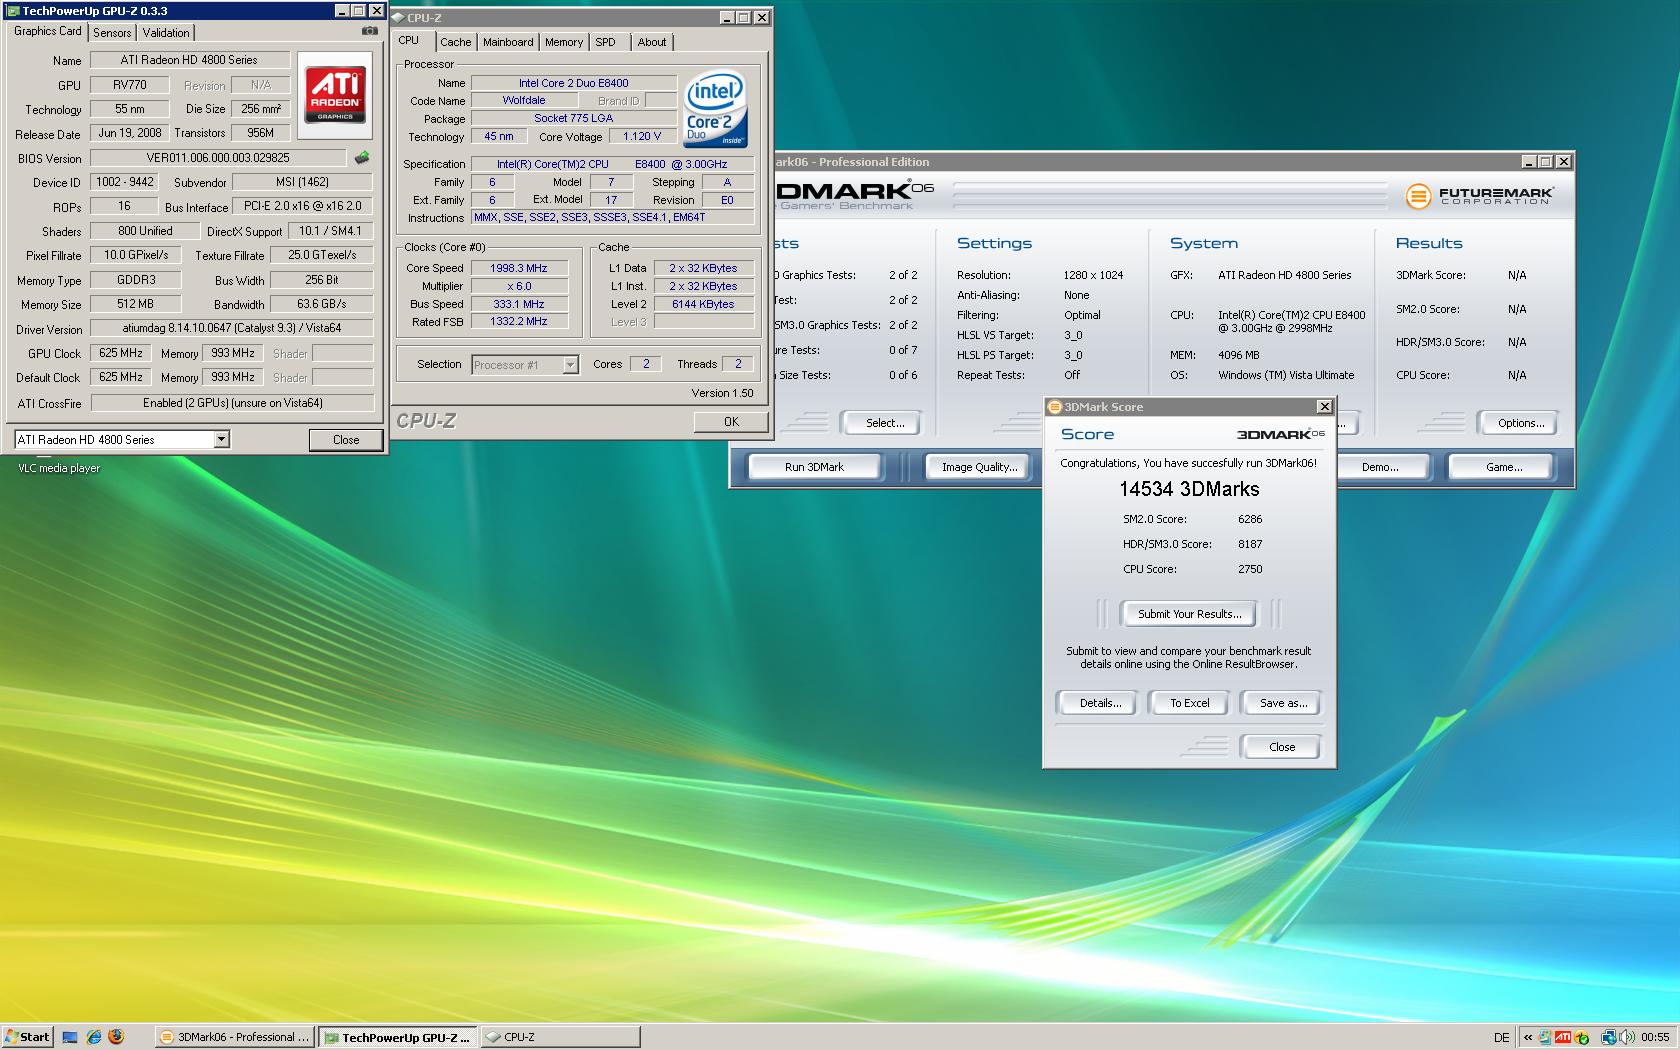The image size is (1680, 1050).
Task: Click the network connection tray icon
Action: tap(1609, 1037)
